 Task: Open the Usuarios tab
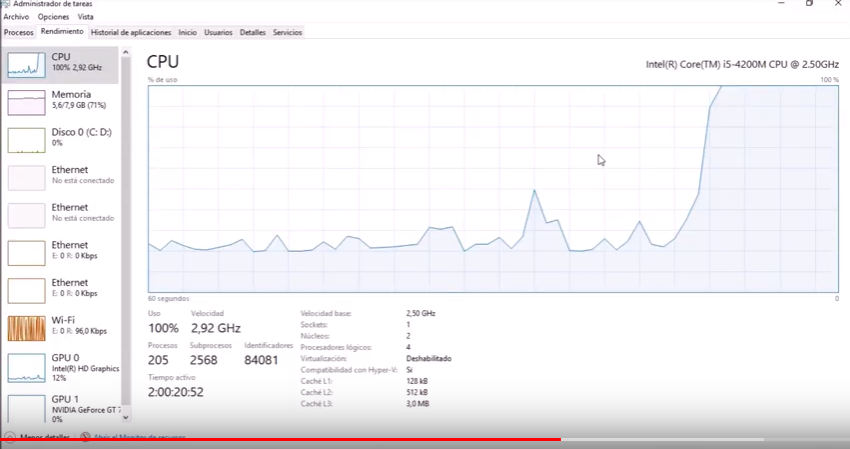(x=218, y=32)
